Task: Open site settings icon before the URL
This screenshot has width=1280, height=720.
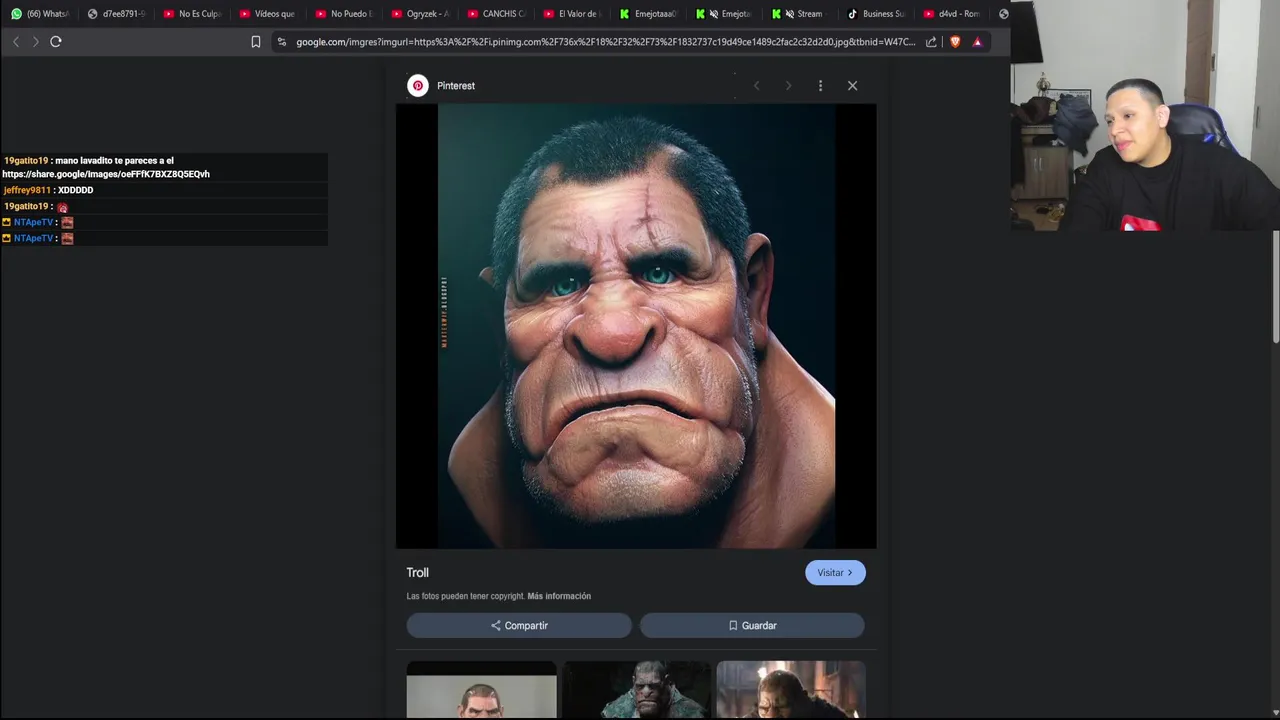Action: pos(282,42)
